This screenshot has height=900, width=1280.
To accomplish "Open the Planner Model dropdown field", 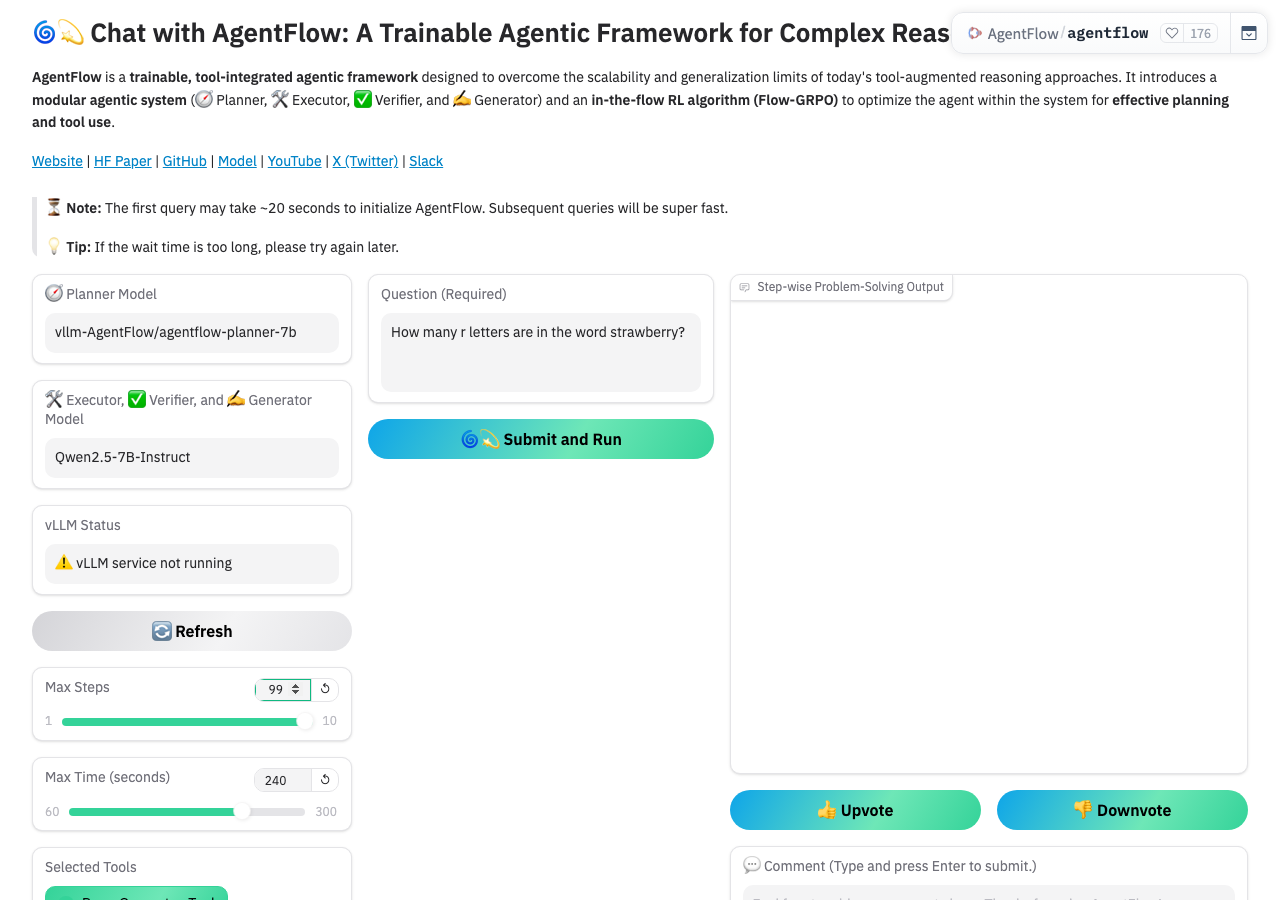I will point(192,332).
